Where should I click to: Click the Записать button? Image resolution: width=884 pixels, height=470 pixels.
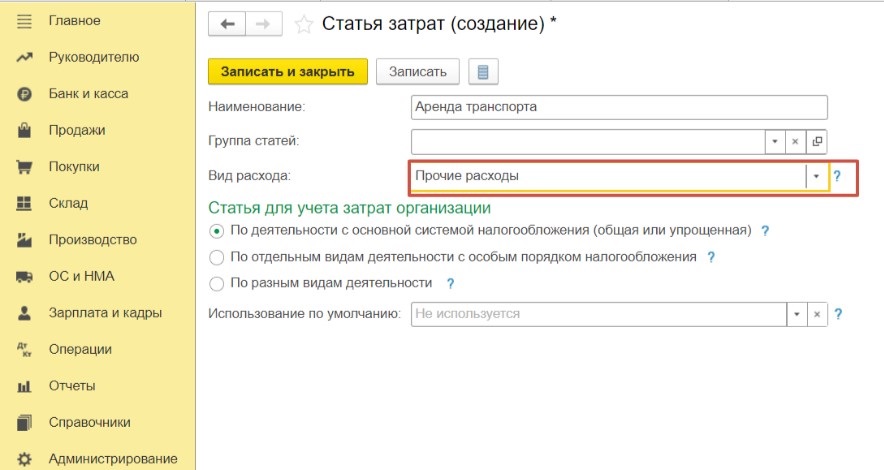(x=418, y=72)
